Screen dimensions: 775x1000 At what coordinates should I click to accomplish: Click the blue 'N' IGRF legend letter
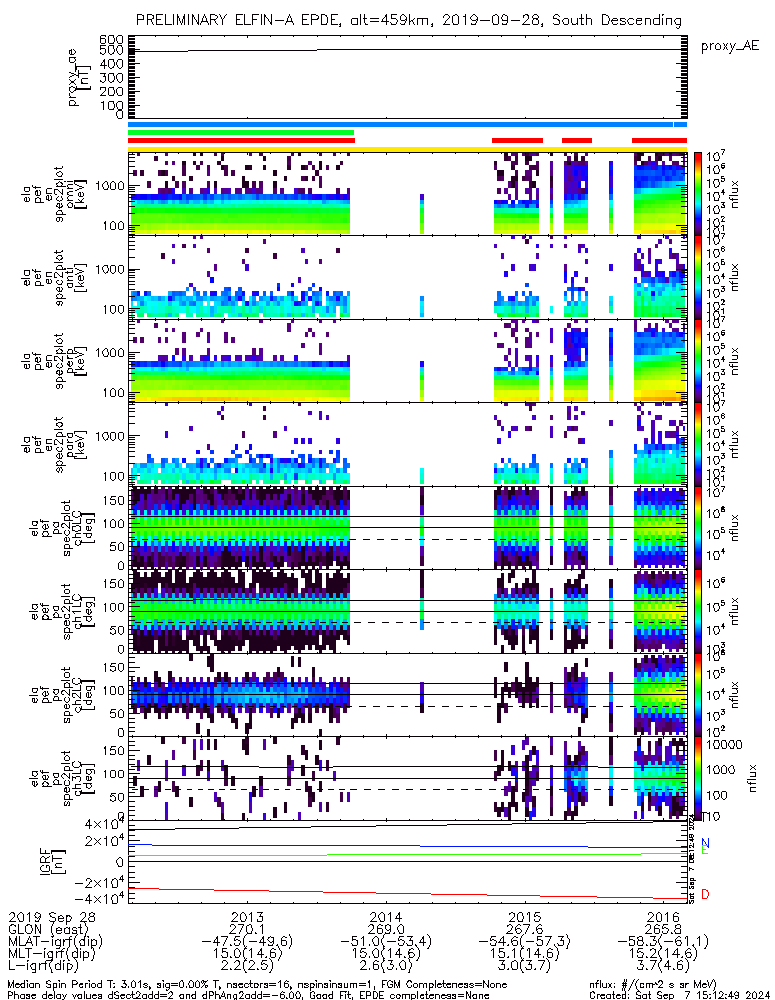(x=705, y=843)
